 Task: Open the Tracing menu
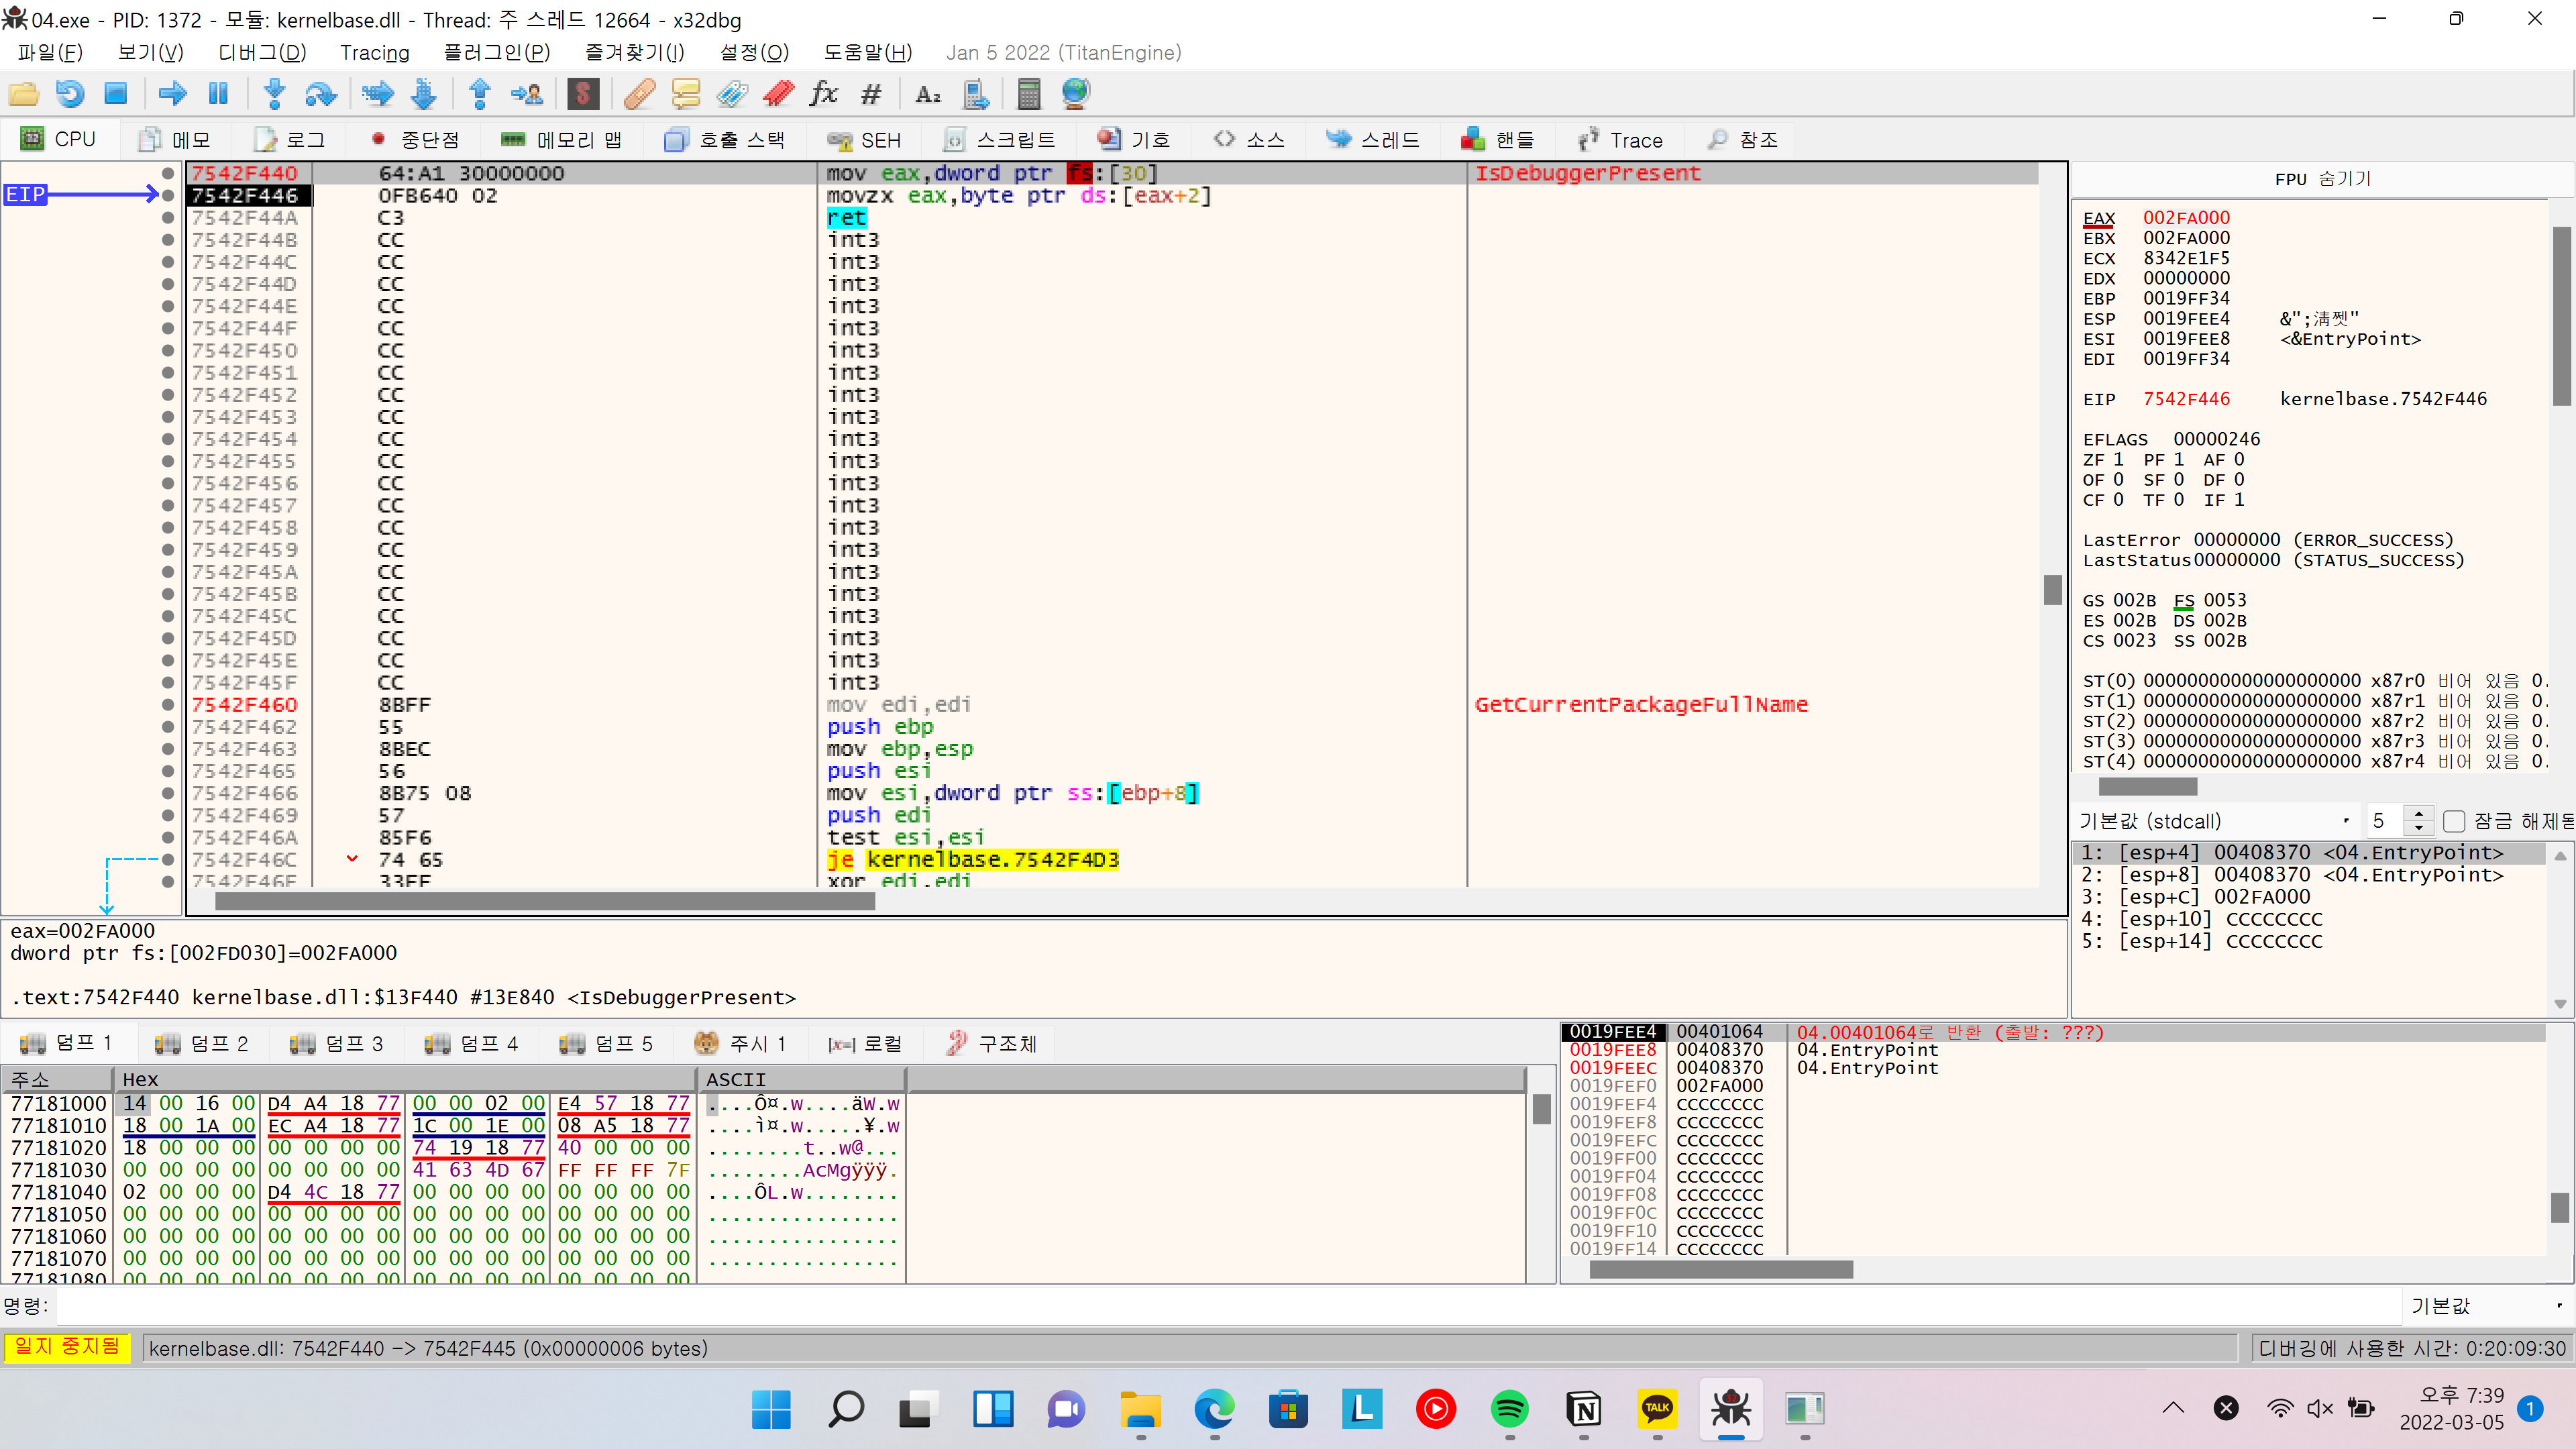(x=375, y=52)
